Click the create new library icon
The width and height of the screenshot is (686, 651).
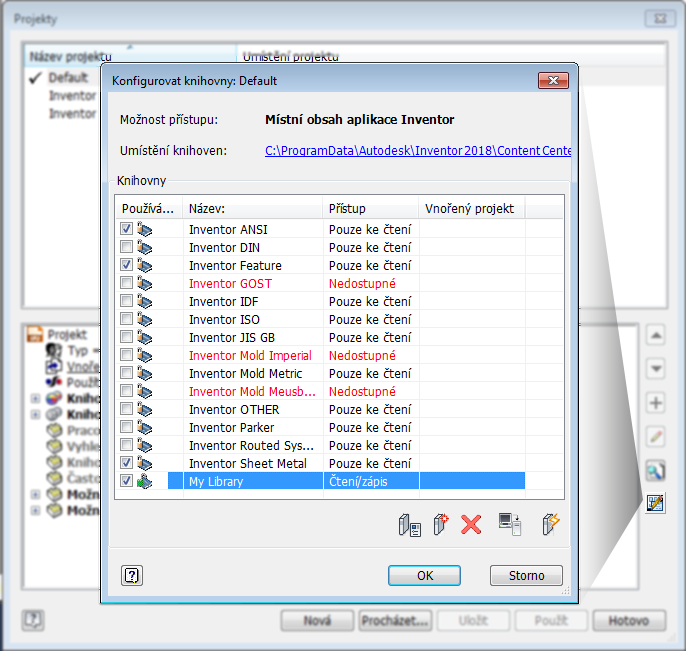coord(441,524)
